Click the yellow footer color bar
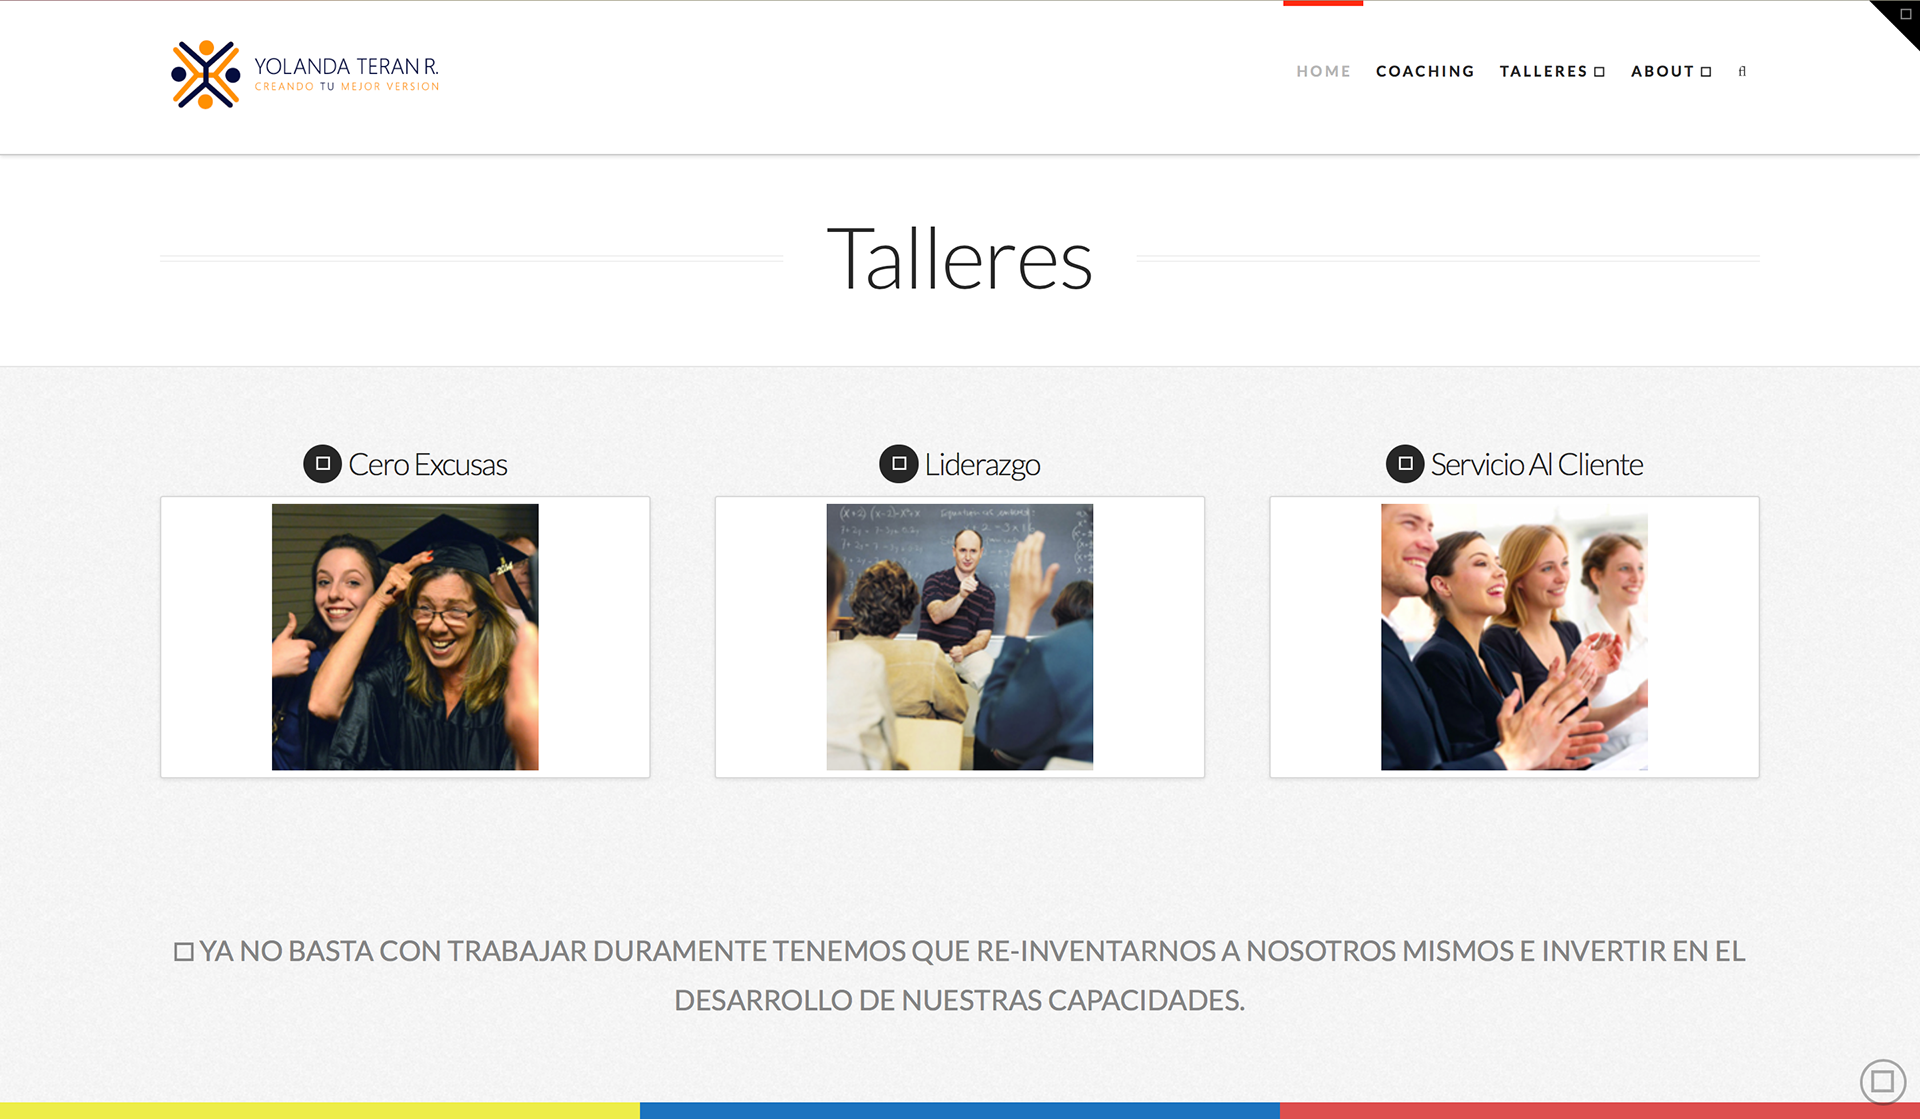 pos(320,1111)
